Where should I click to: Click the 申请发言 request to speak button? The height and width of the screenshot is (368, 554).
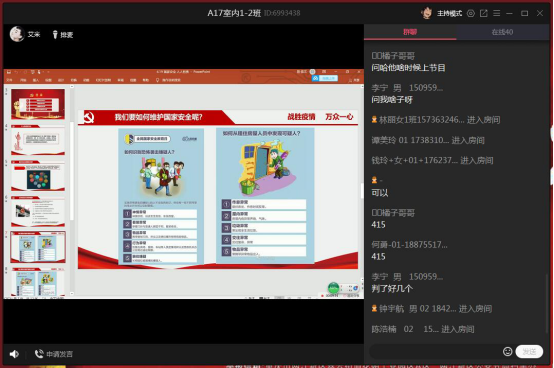pyautogui.click(x=59, y=354)
